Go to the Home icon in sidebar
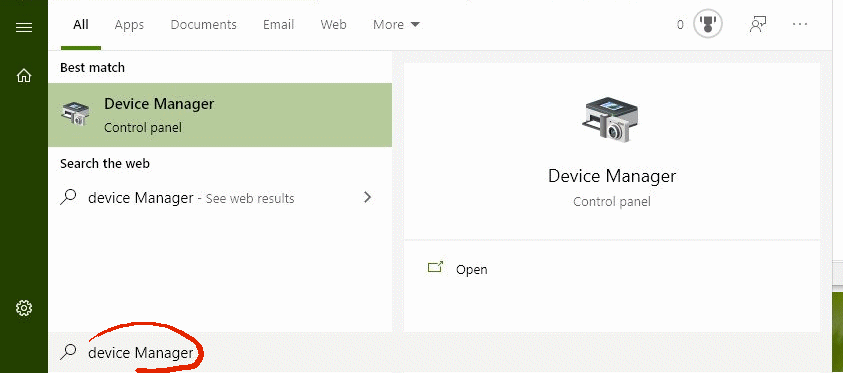Image resolution: width=843 pixels, height=373 pixels. pos(24,76)
